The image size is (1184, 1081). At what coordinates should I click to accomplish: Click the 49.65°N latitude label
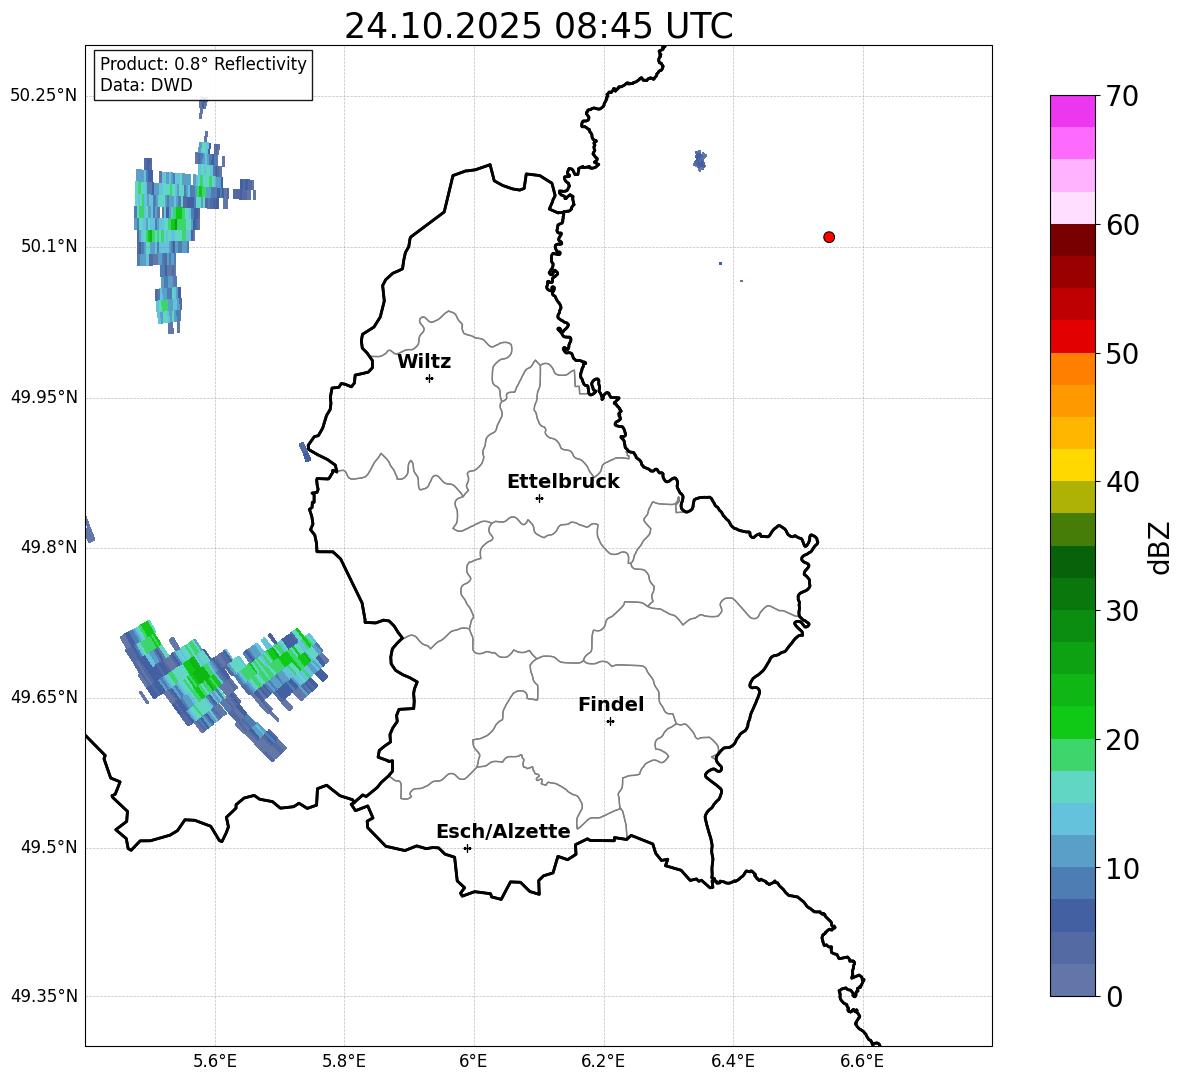pos(44,697)
